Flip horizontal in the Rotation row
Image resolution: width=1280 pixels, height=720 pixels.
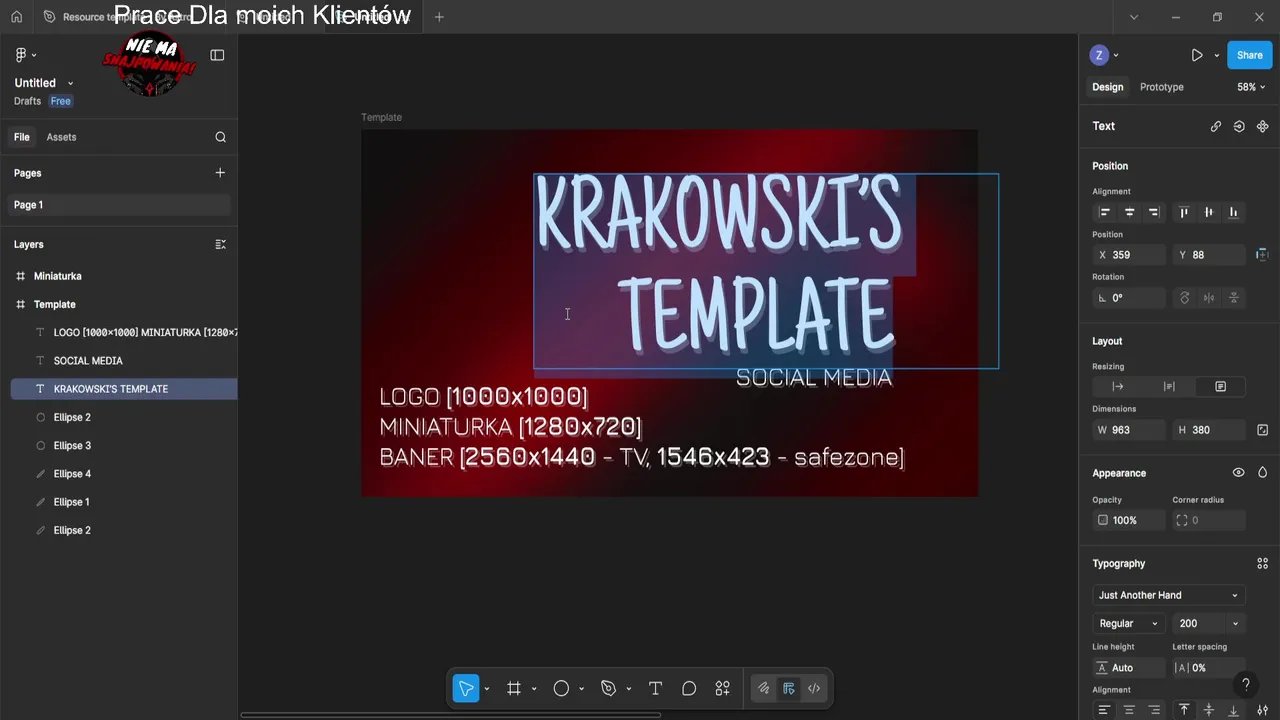pos(1209,298)
